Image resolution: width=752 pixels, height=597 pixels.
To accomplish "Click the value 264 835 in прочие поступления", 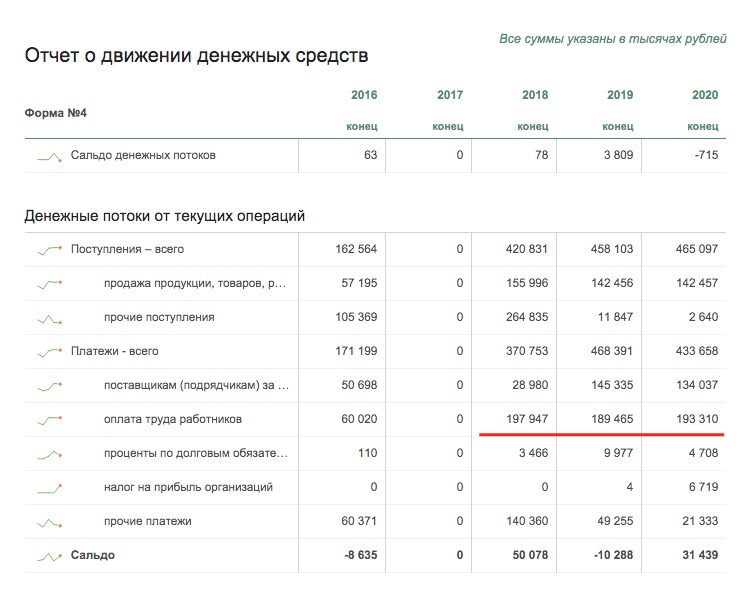I will [527, 317].
